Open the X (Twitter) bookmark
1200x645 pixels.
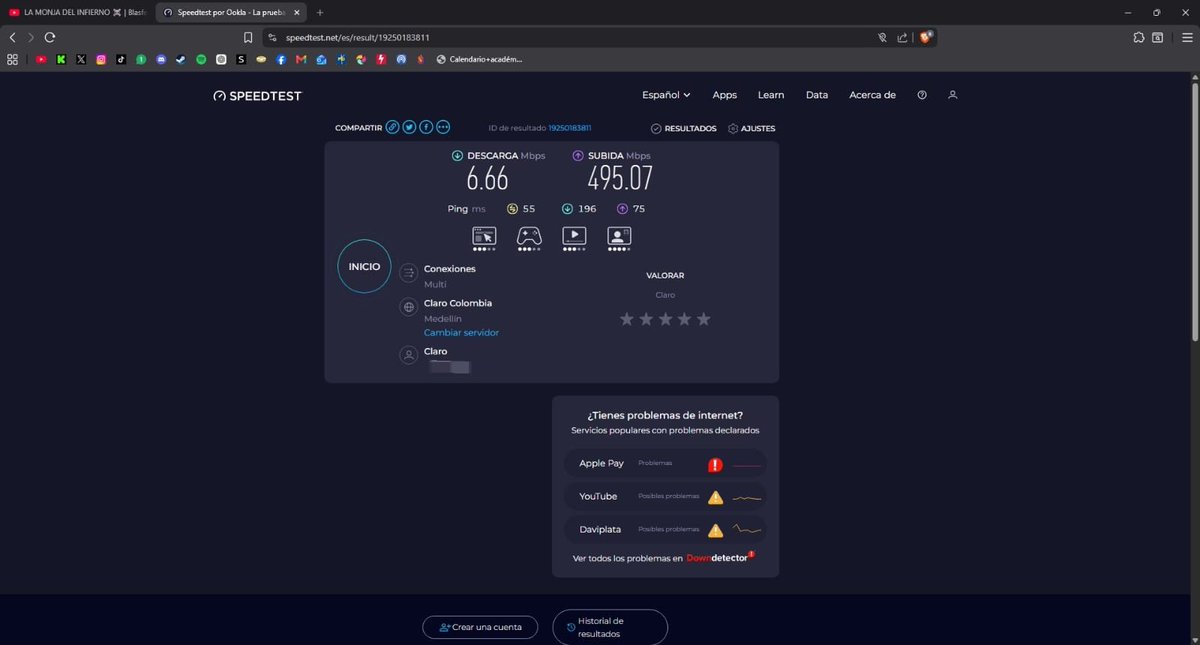pos(81,60)
